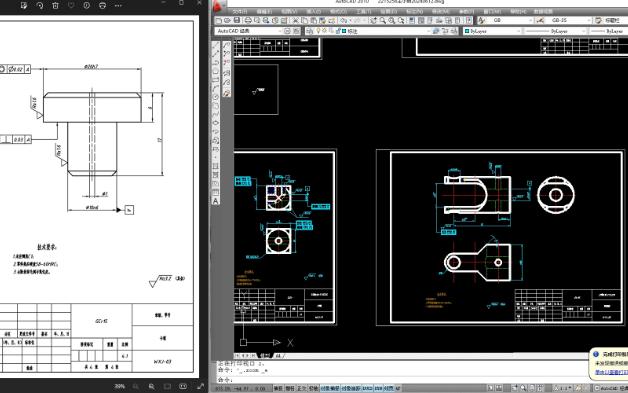This screenshot has height=393, width=628.
Task: Toggle Object Snap in status bar
Action: point(330,388)
